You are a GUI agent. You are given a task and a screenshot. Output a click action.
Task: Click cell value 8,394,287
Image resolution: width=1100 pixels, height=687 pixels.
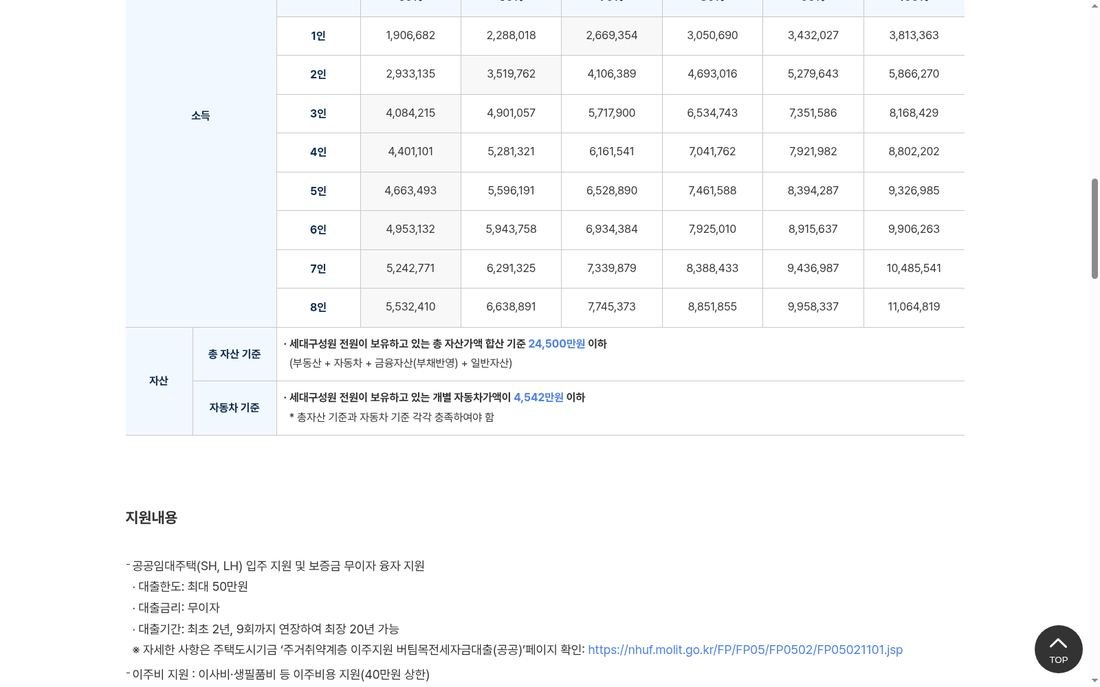click(813, 191)
